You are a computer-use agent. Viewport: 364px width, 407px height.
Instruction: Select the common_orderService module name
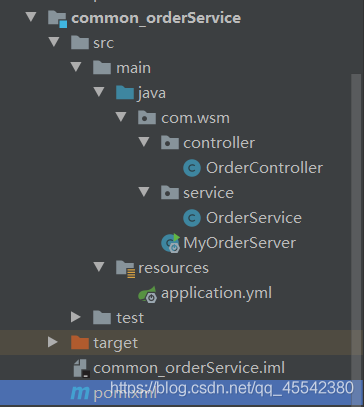[156, 18]
